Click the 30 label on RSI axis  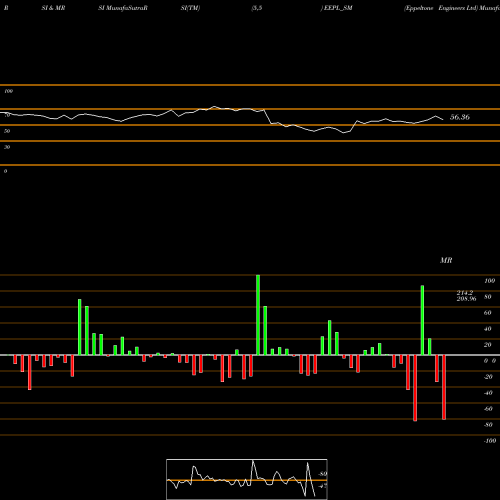pos(7,147)
